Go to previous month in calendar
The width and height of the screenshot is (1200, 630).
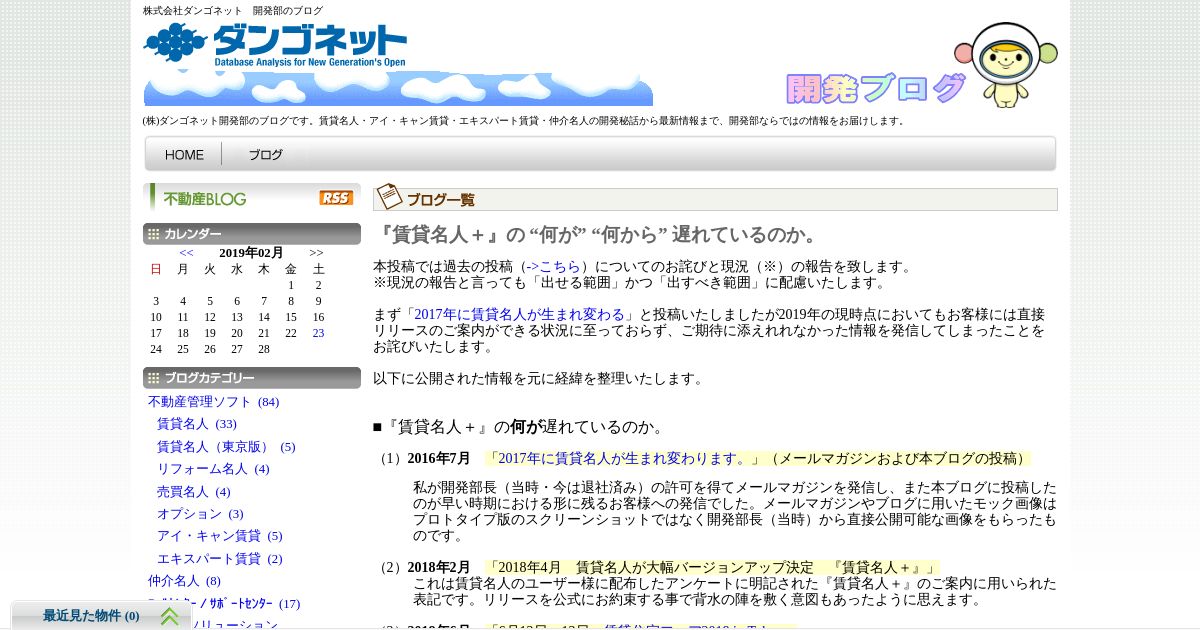pos(186,253)
